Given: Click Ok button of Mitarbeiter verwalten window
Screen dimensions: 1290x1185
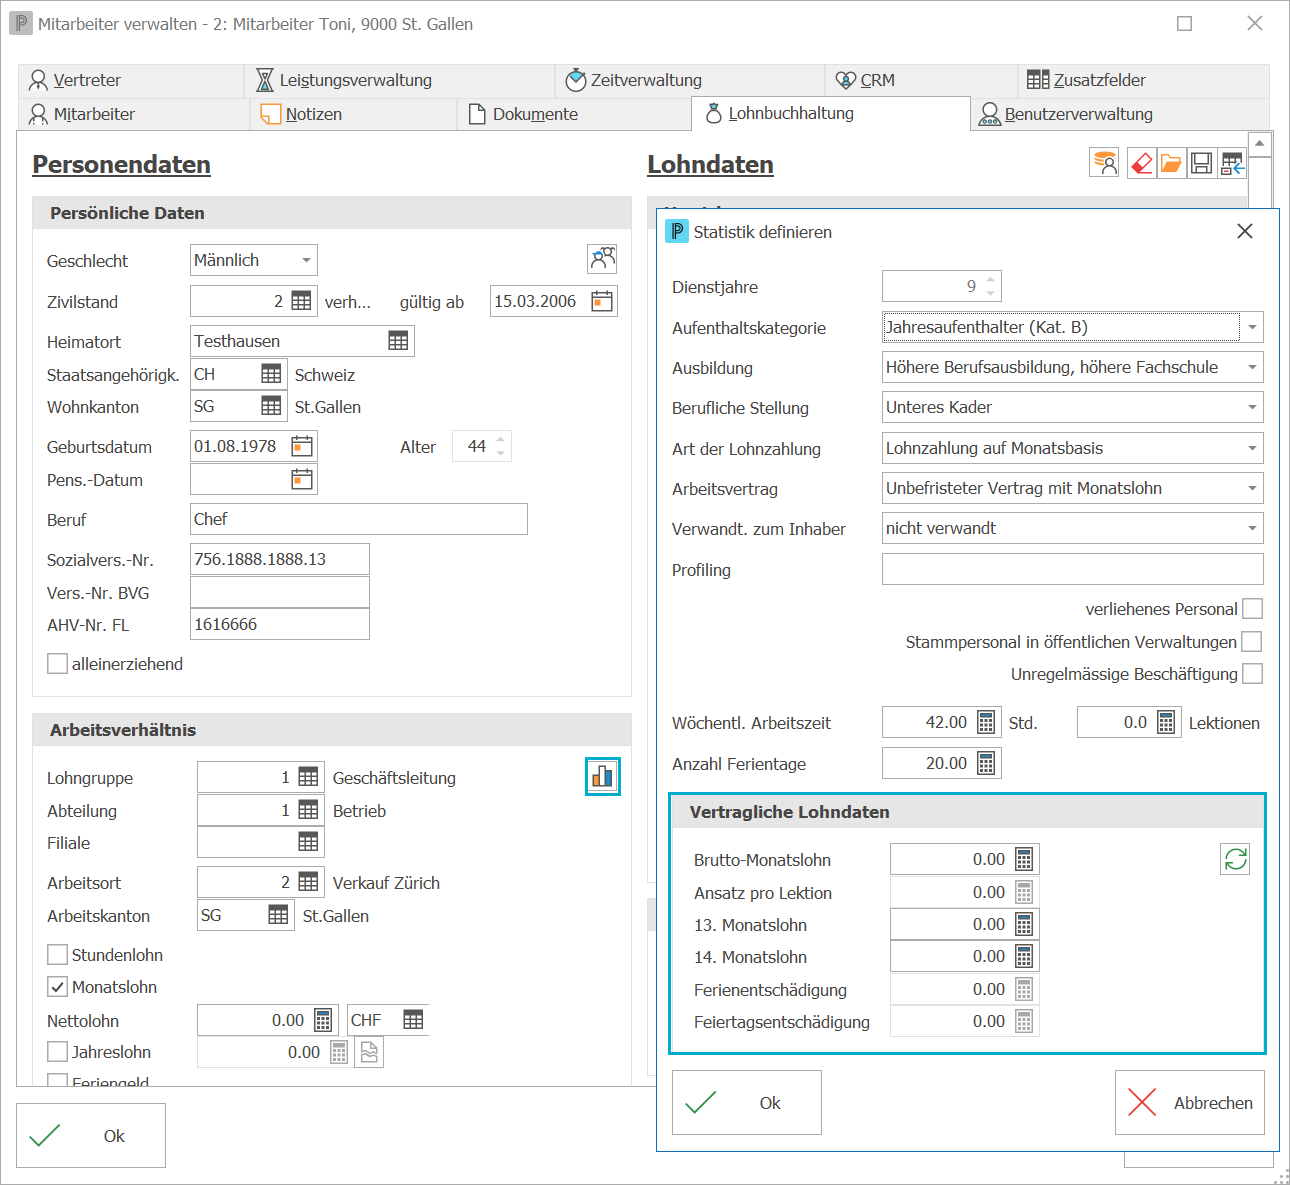Looking at the screenshot, I should (91, 1135).
